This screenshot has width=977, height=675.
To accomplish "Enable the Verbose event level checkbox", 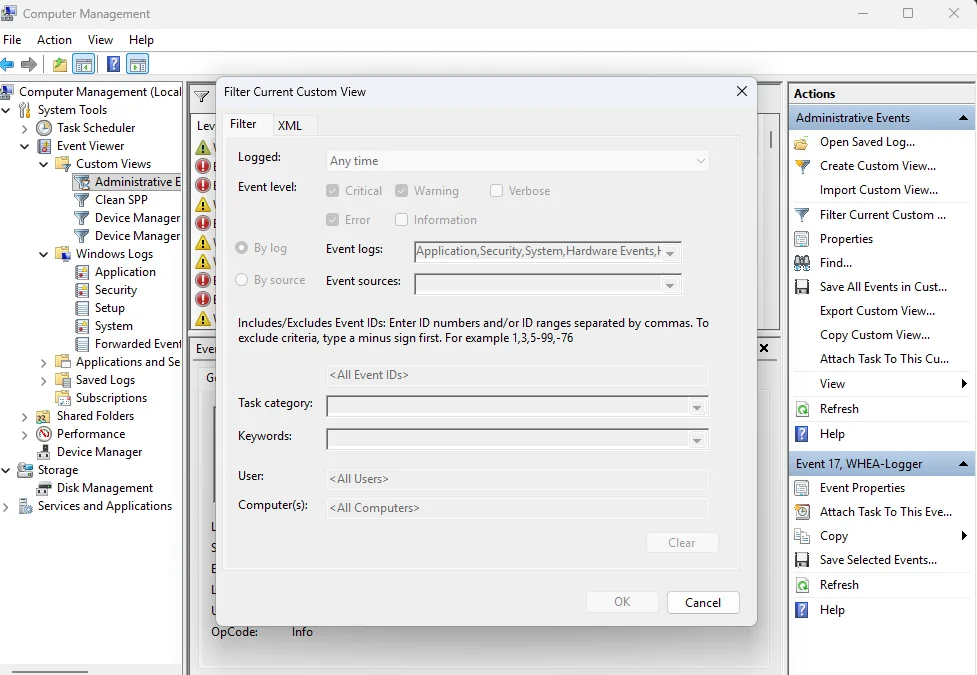I will [x=496, y=191].
